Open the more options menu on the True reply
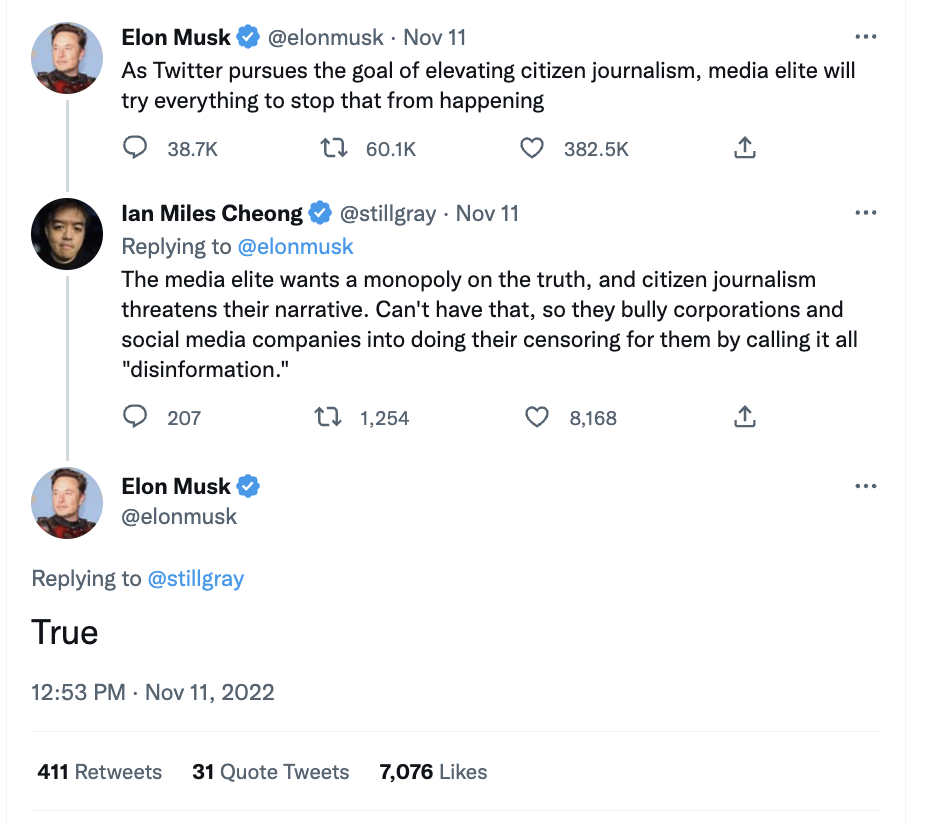Viewport: 932px width, 824px height. [866, 485]
